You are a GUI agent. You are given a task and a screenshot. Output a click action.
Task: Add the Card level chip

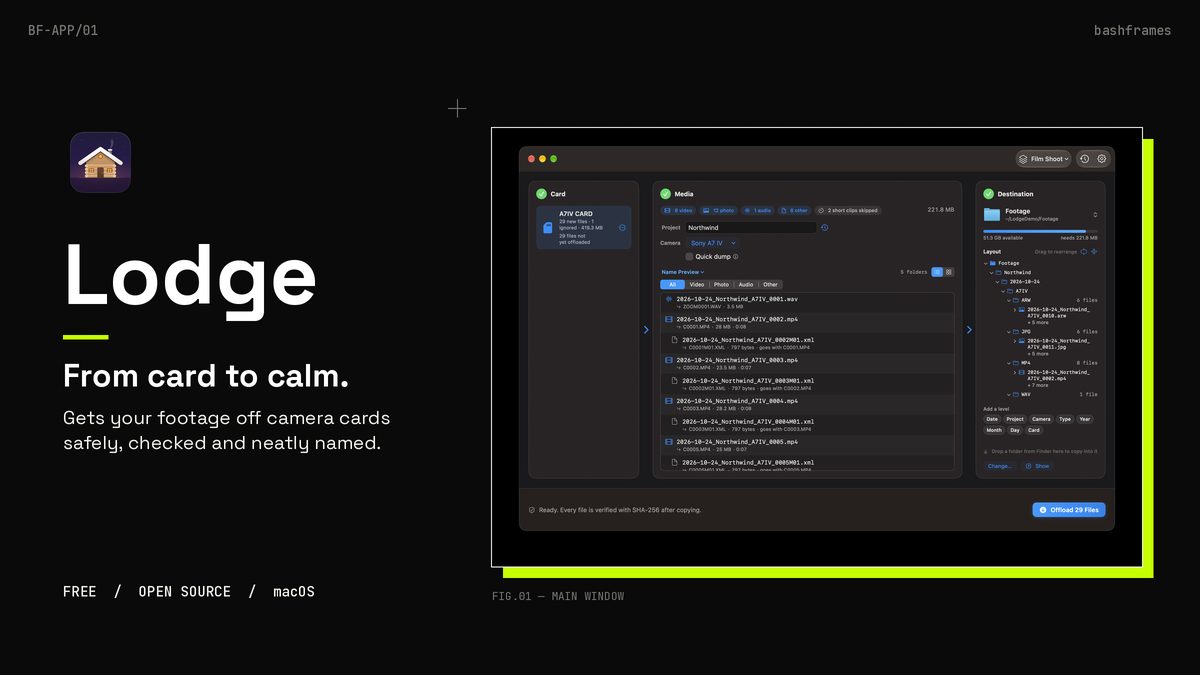click(x=1034, y=430)
